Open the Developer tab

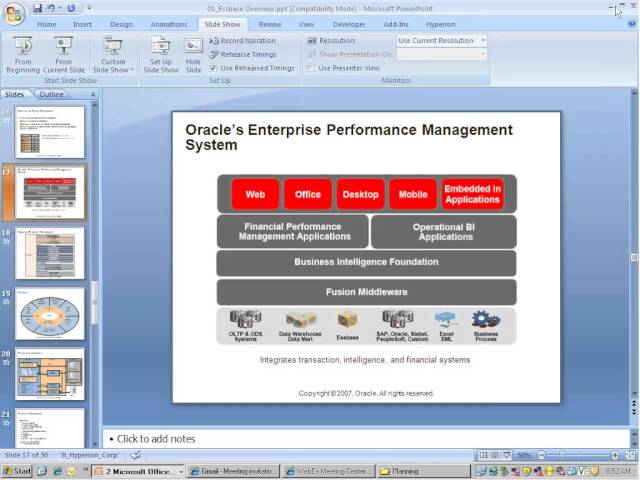tap(349, 24)
